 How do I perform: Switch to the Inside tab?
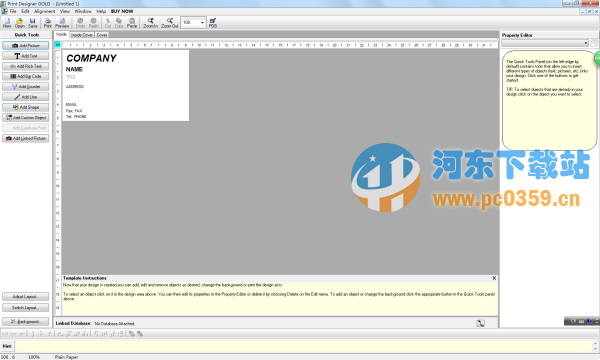pyautogui.click(x=61, y=34)
